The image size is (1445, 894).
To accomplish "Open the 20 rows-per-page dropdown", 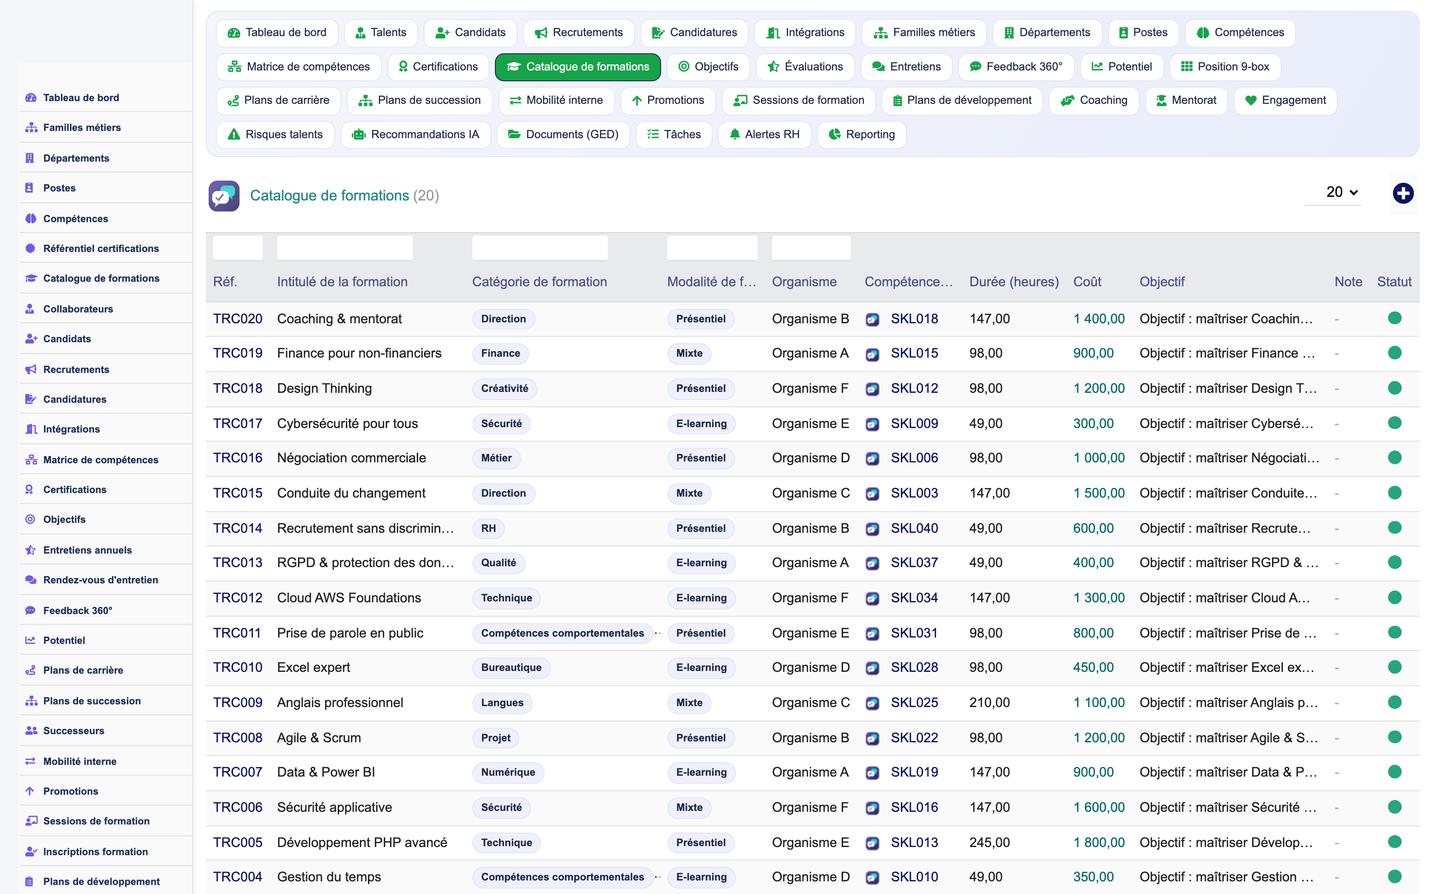I will point(1342,192).
